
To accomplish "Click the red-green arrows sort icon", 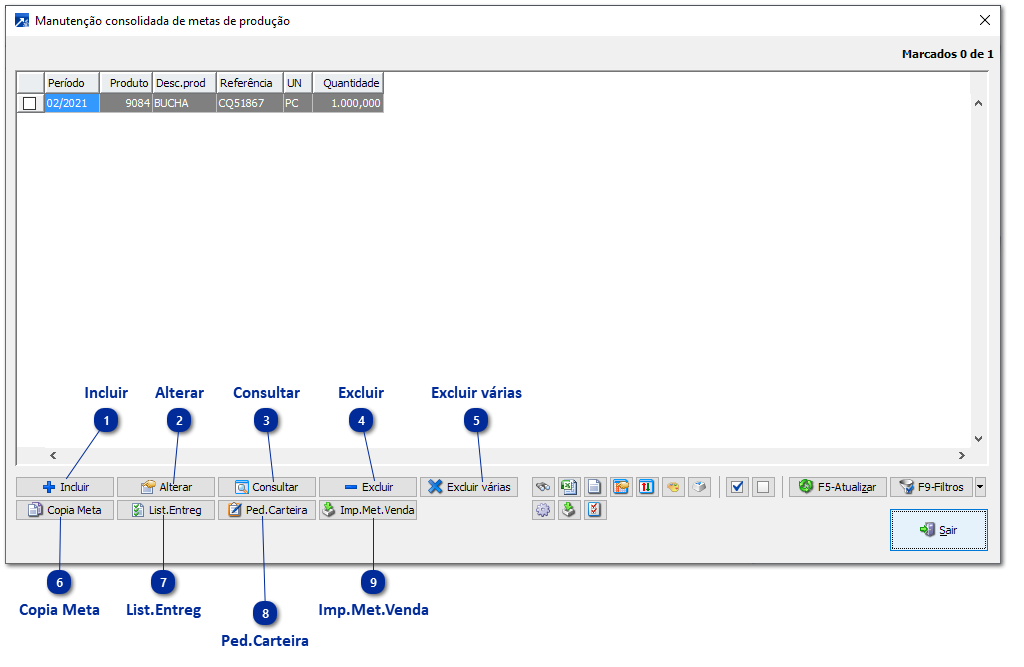I will click(x=647, y=487).
